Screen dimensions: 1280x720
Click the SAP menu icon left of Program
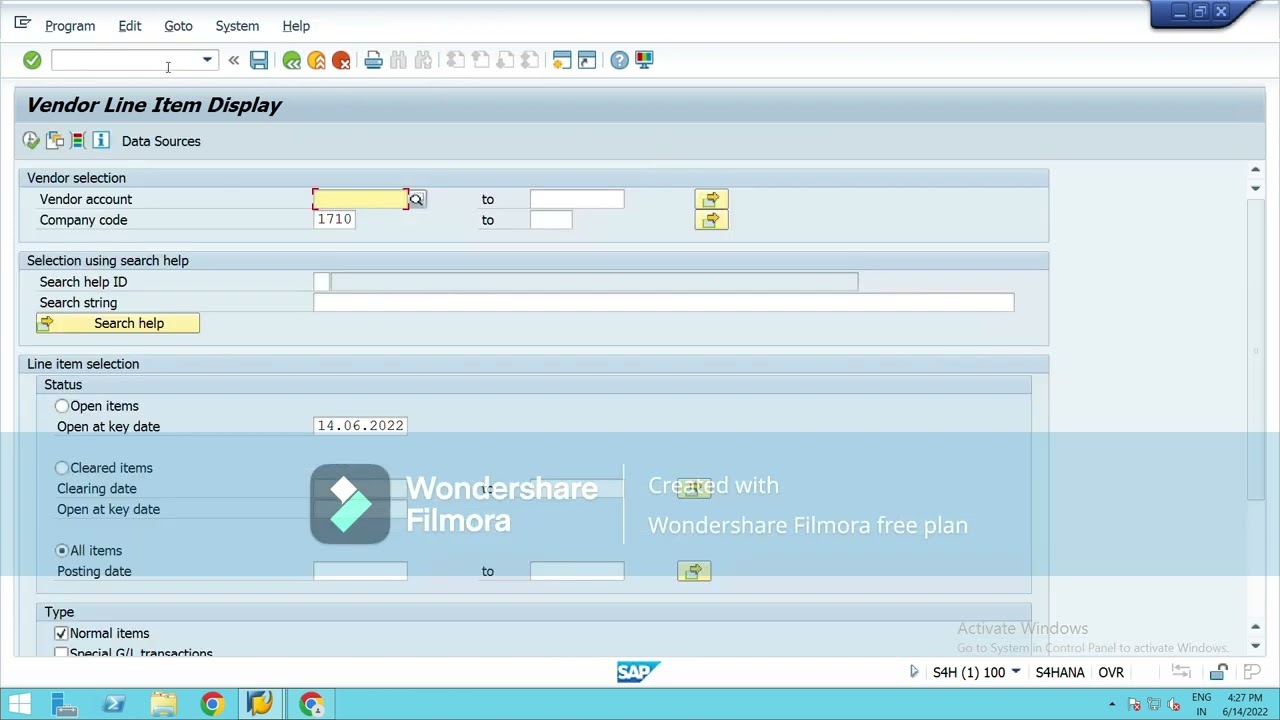pyautogui.click(x=22, y=23)
